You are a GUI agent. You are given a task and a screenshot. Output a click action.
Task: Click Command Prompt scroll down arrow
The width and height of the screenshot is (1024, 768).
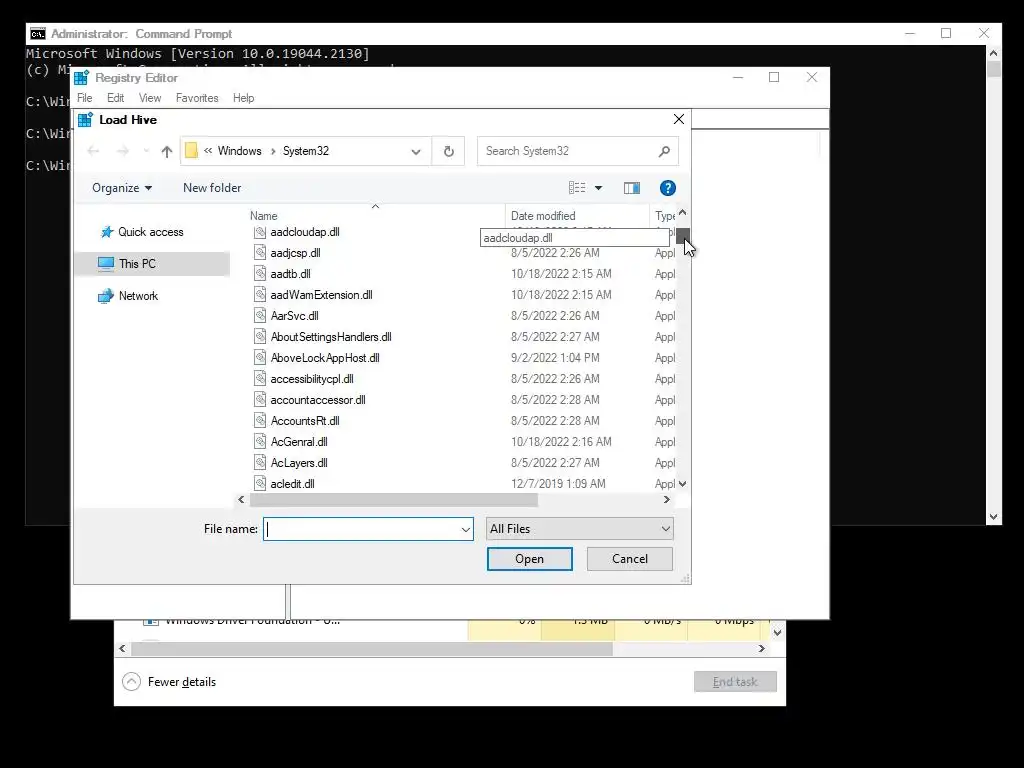coord(993,517)
